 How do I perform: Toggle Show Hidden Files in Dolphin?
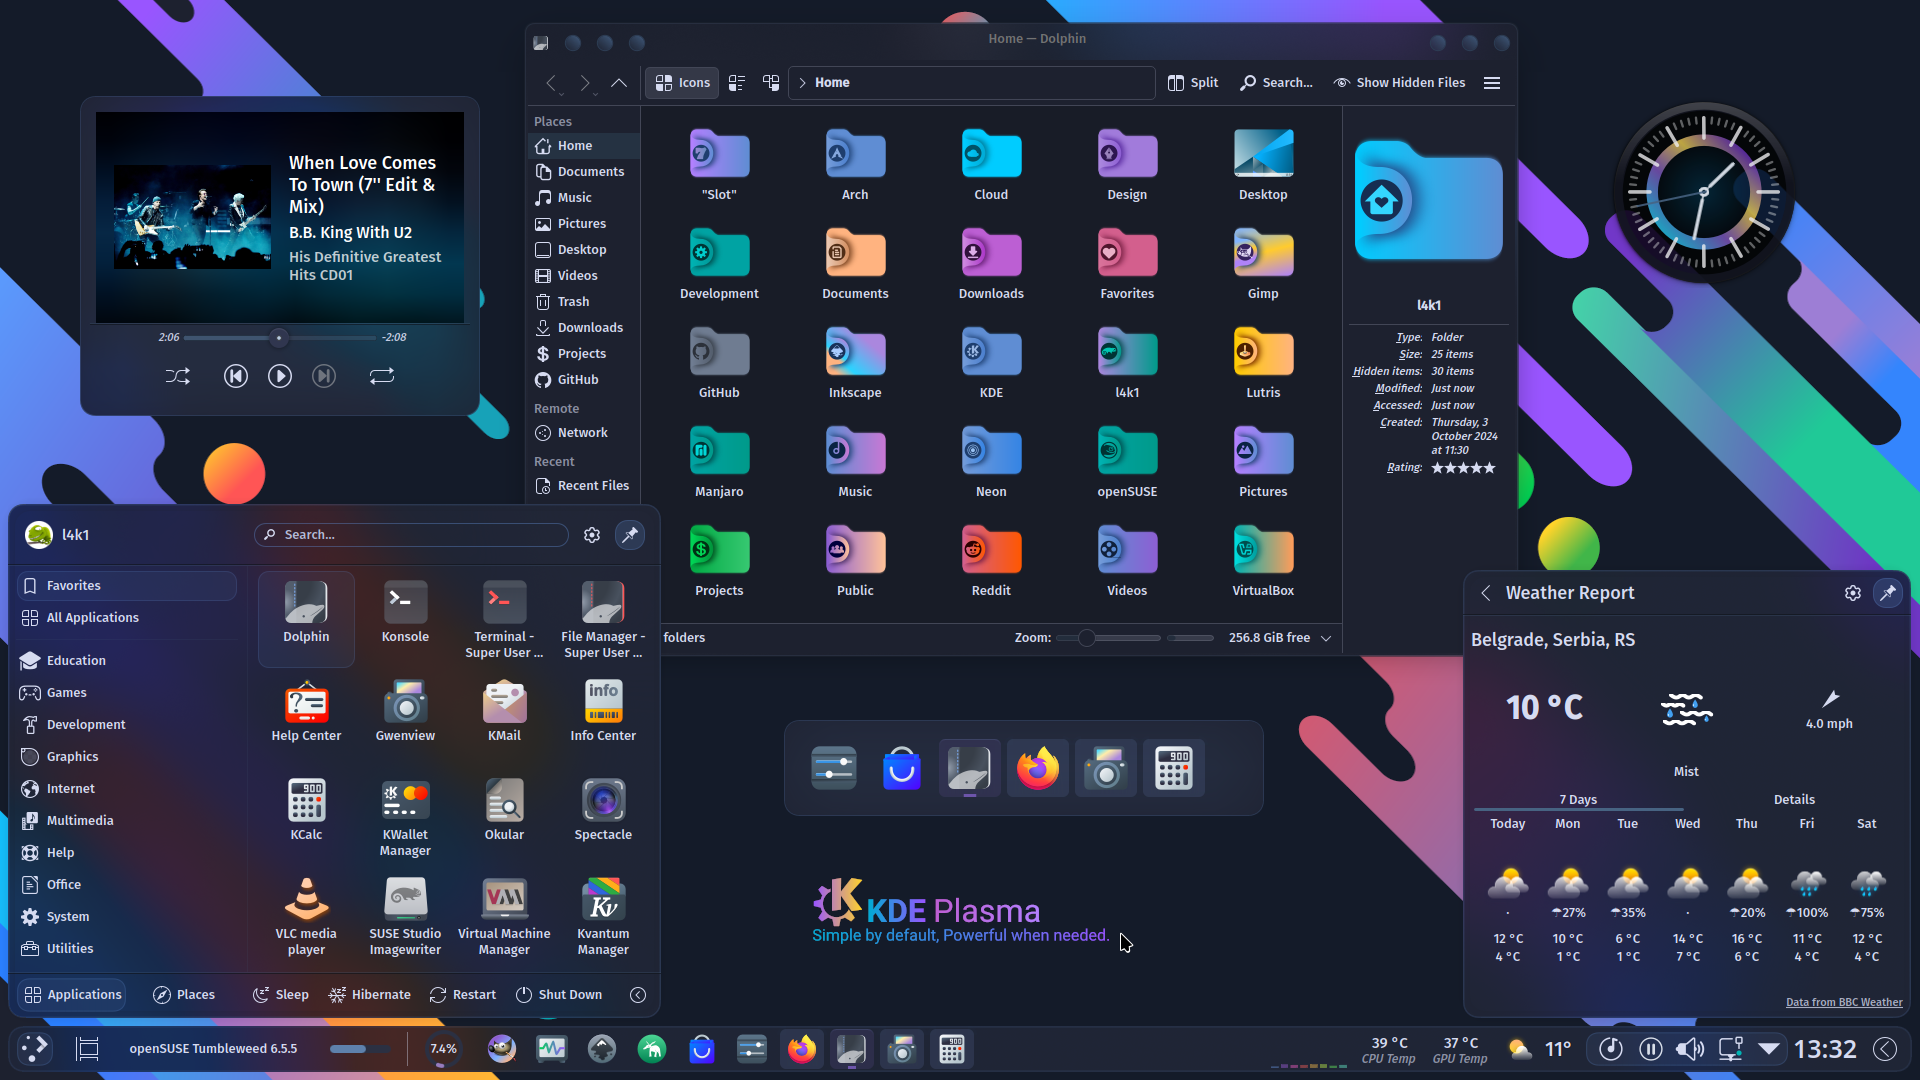pyautogui.click(x=1399, y=83)
